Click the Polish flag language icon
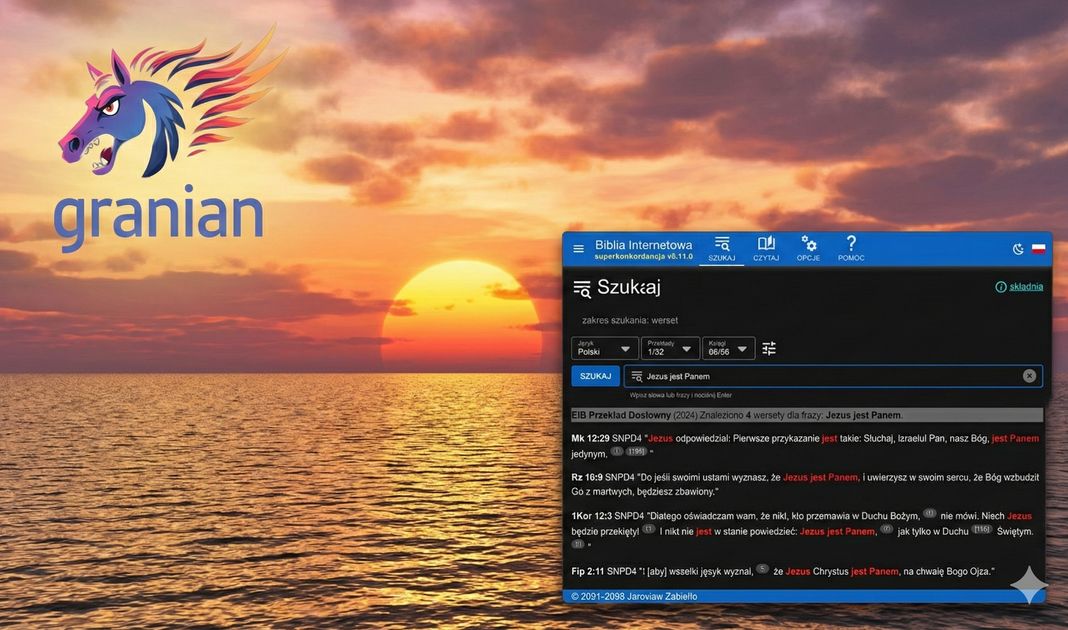Screen dimensions: 1068x630 click(x=1038, y=249)
